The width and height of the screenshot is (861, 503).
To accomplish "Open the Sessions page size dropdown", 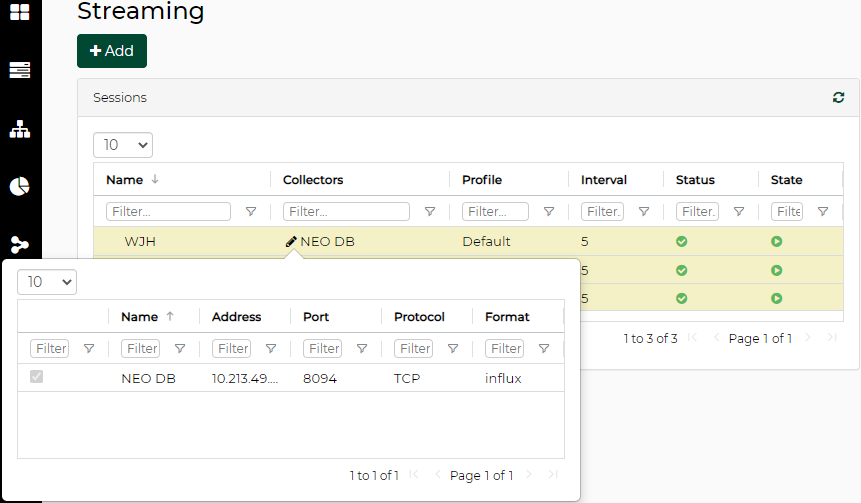I will point(123,145).
